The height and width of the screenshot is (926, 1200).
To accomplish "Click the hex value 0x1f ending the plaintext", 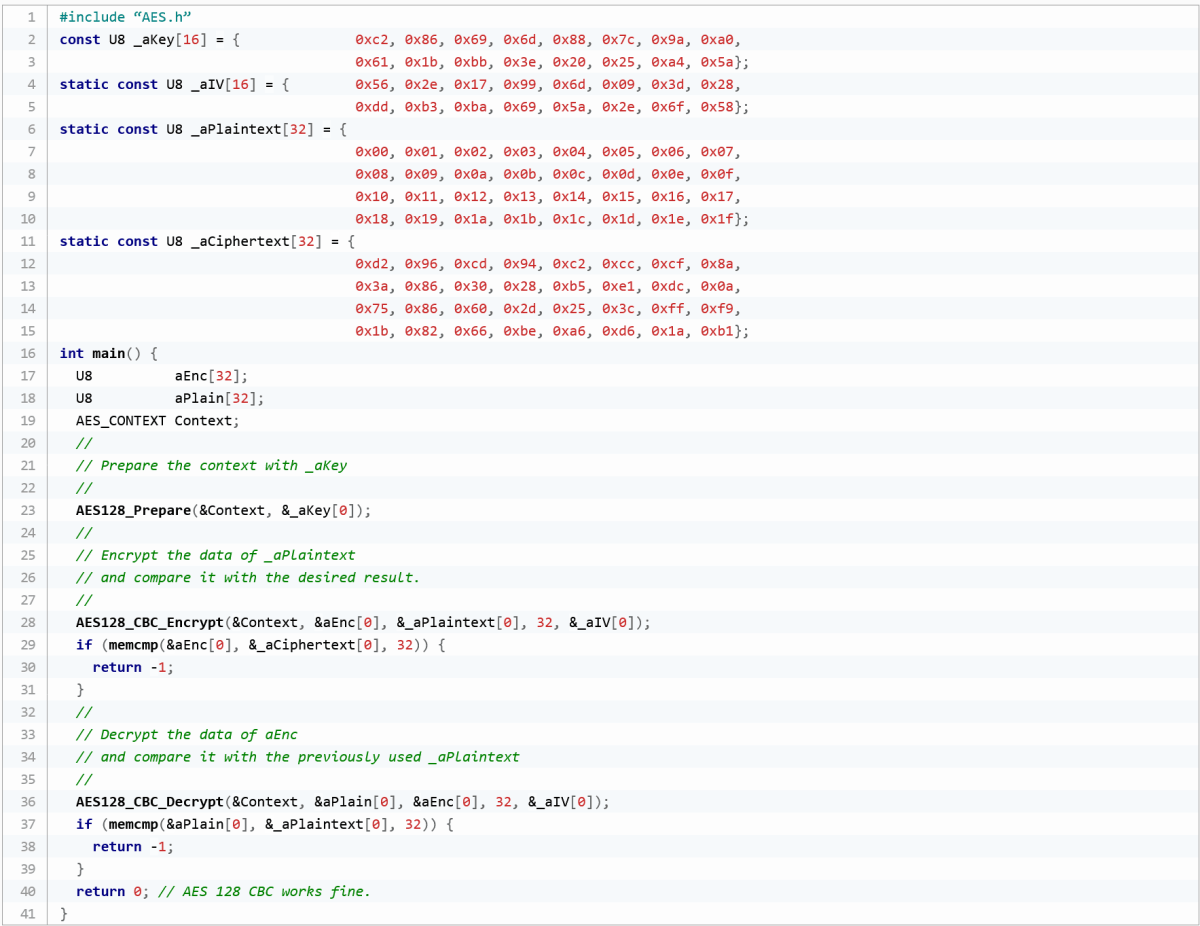I will tap(717, 219).
